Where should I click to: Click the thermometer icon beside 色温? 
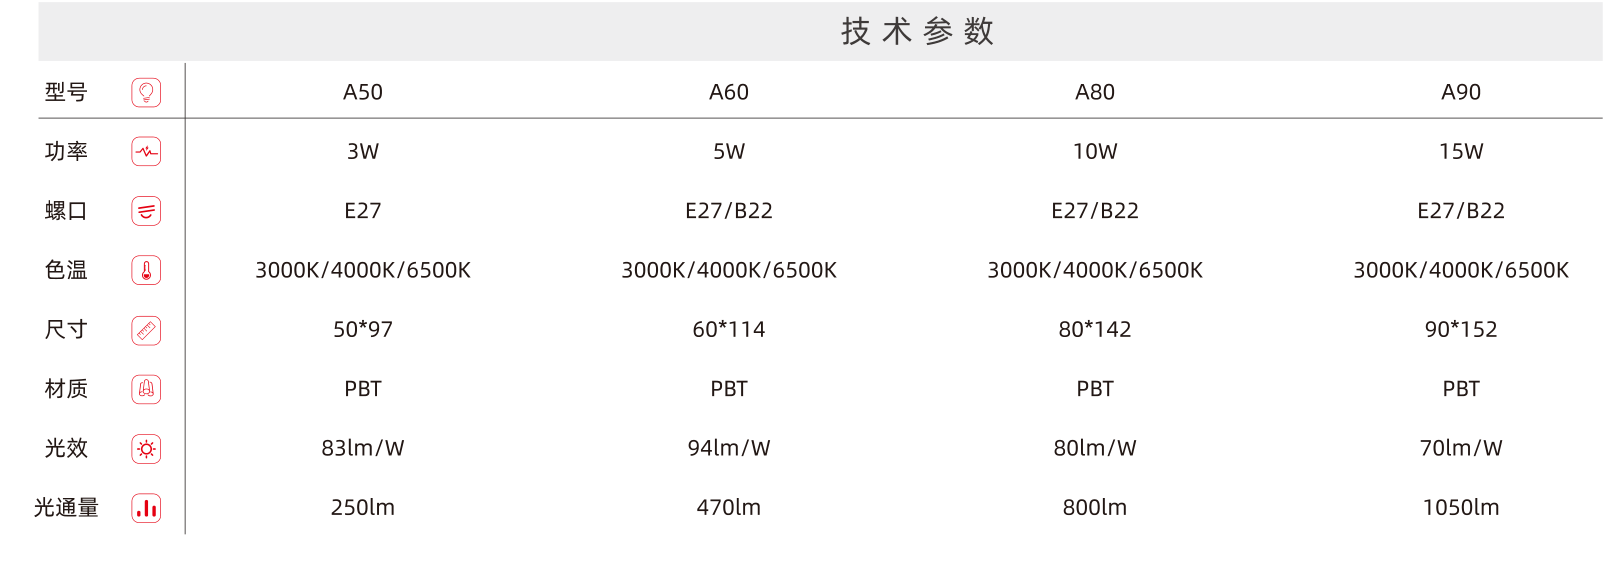click(x=146, y=270)
